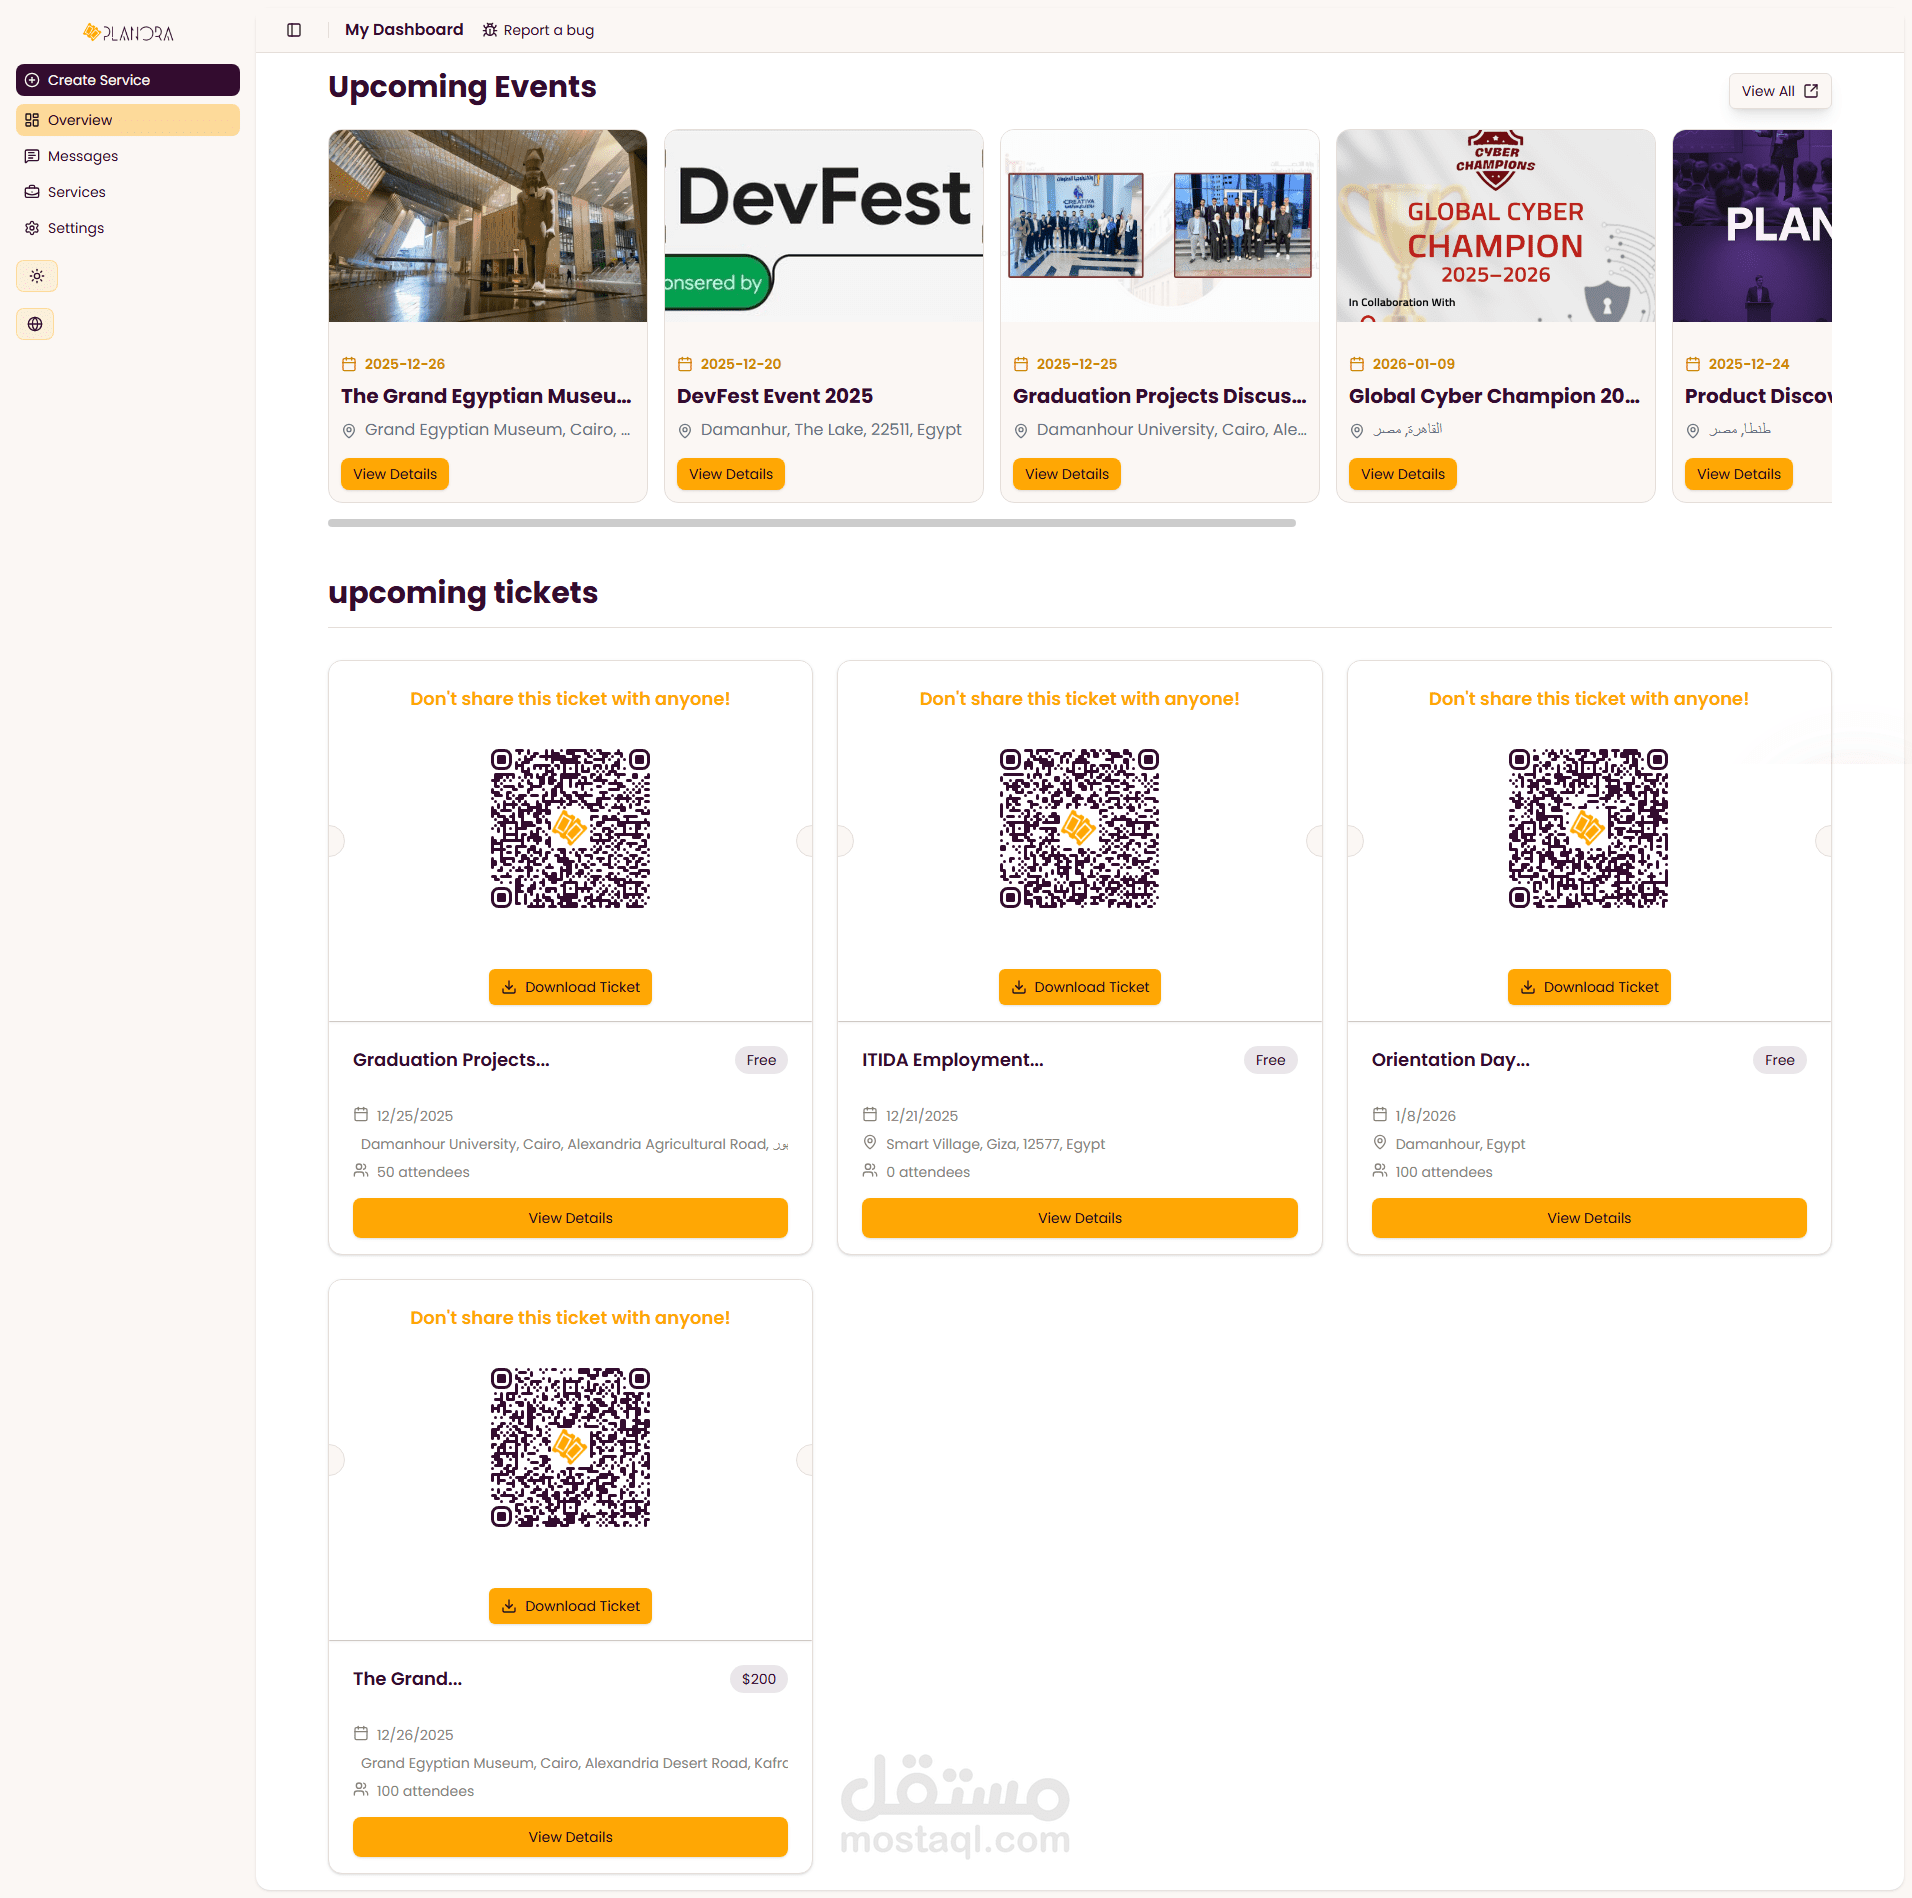
Task: Click calendar icon next to 2025-12-20
Action: [x=685, y=364]
